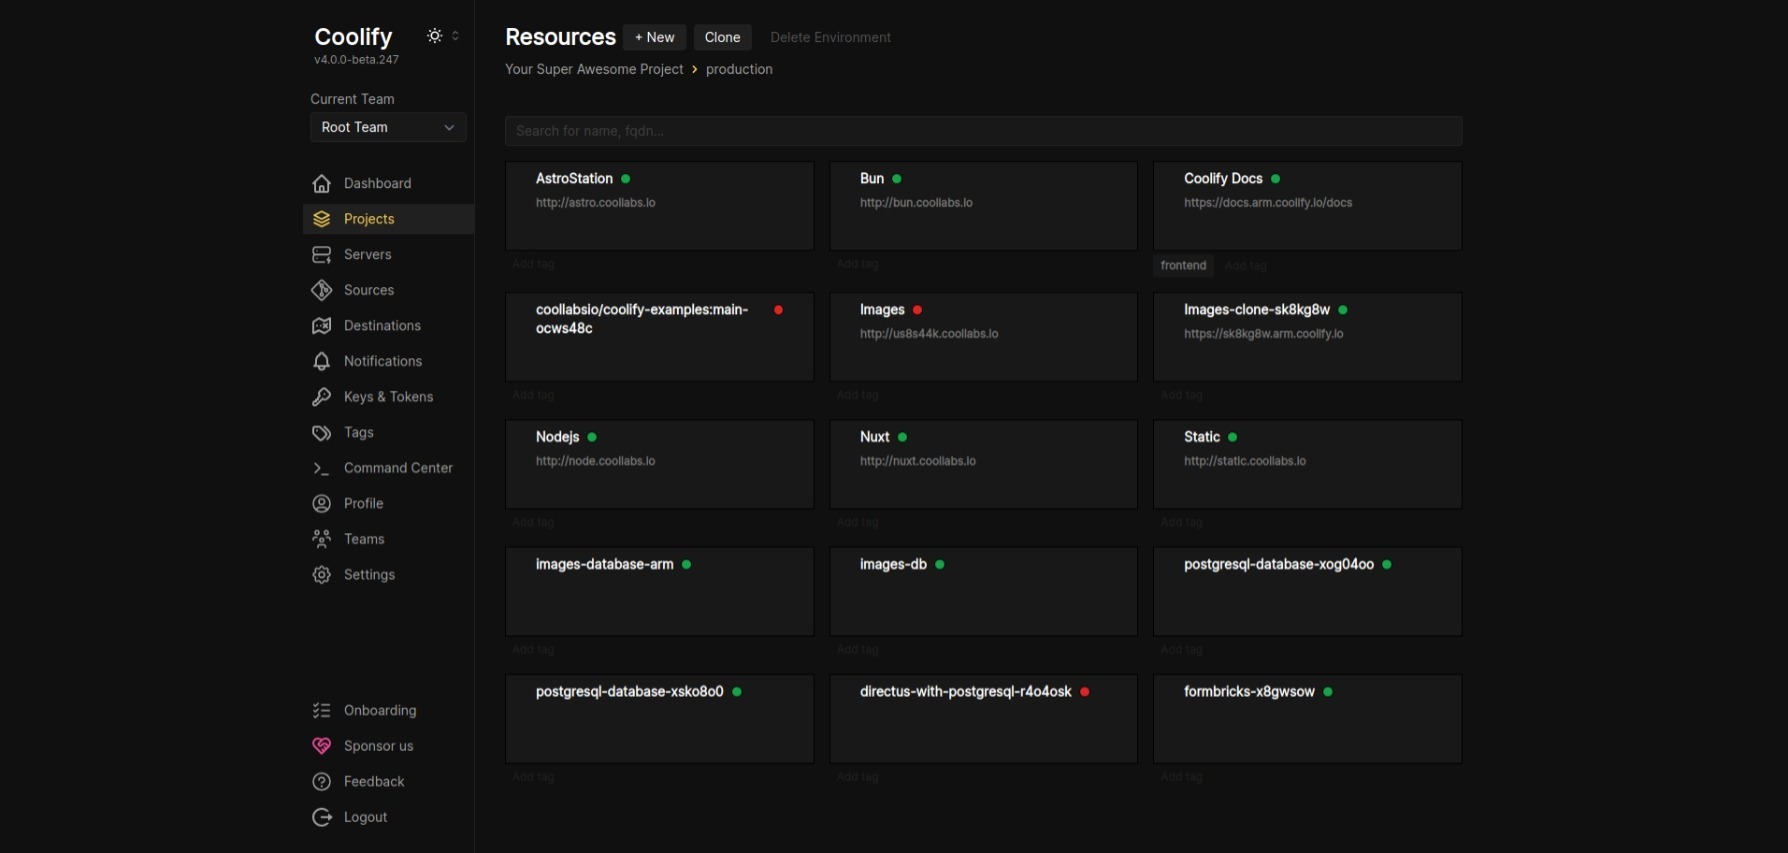Click the Servers icon in sidebar

click(x=321, y=255)
